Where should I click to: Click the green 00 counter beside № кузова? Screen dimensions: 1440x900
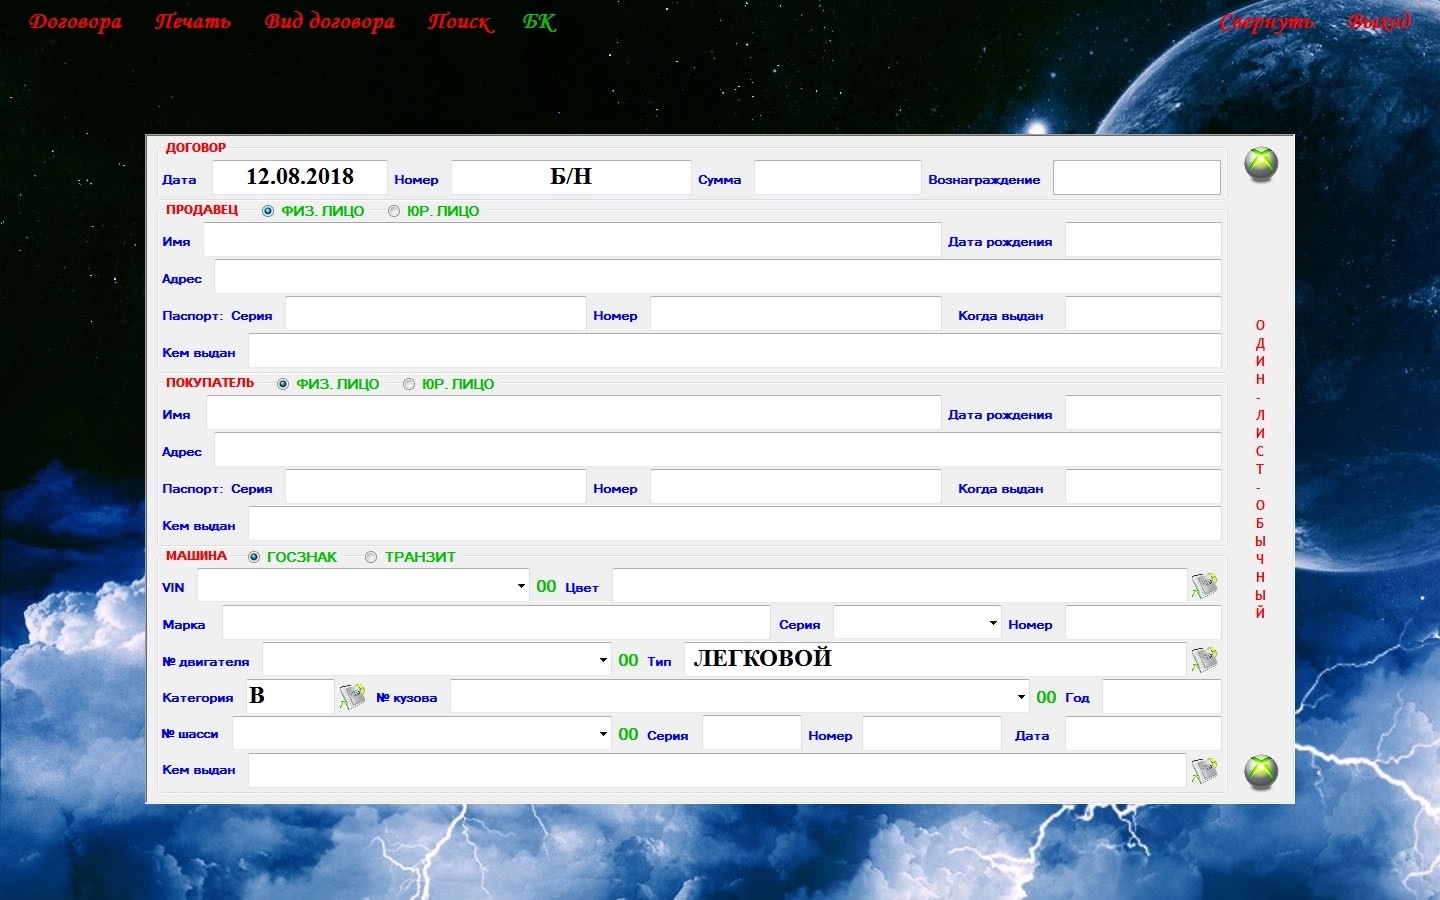pos(1046,697)
